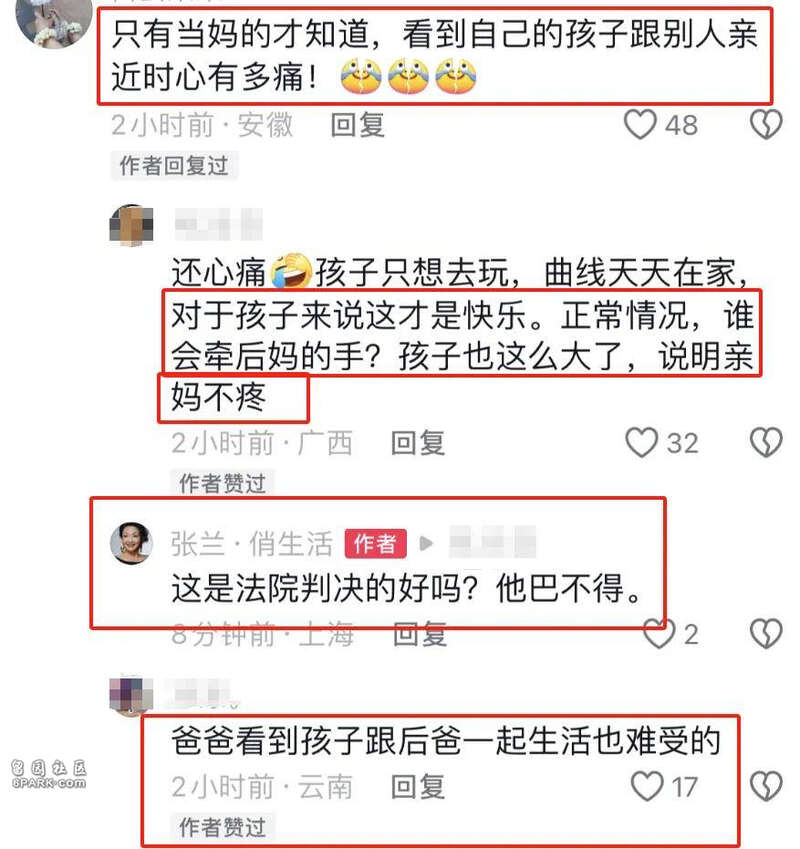Dislike the Shanghai author reply
The width and height of the screenshot is (800, 849).
[x=766, y=634]
